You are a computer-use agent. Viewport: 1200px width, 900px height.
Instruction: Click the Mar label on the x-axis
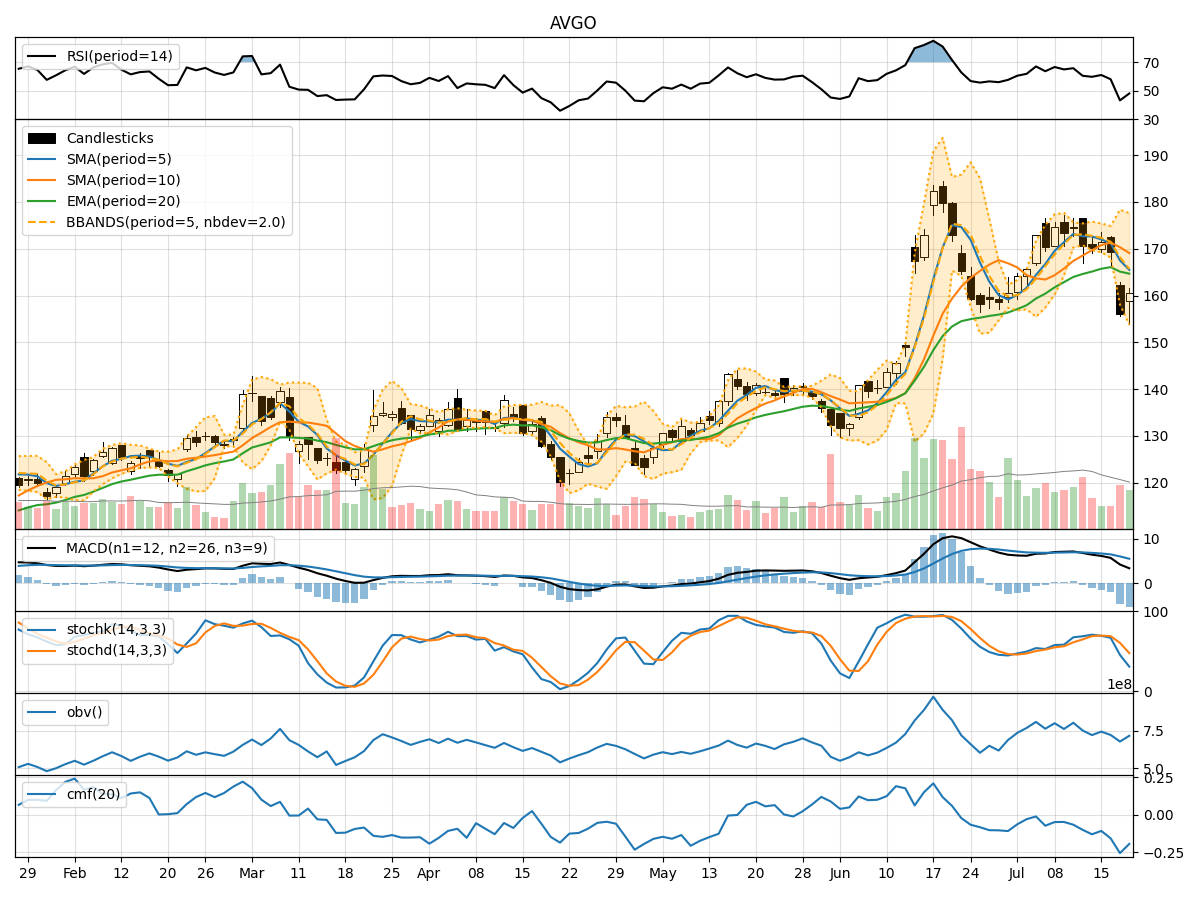coord(252,872)
